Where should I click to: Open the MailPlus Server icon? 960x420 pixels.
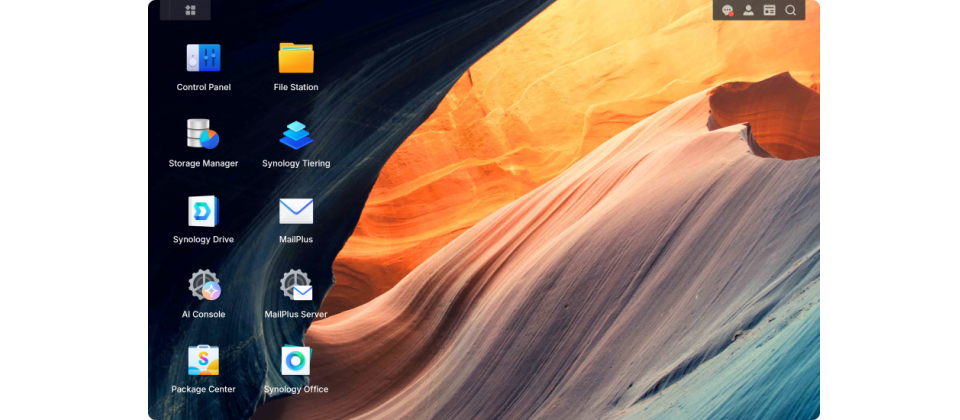(x=296, y=286)
